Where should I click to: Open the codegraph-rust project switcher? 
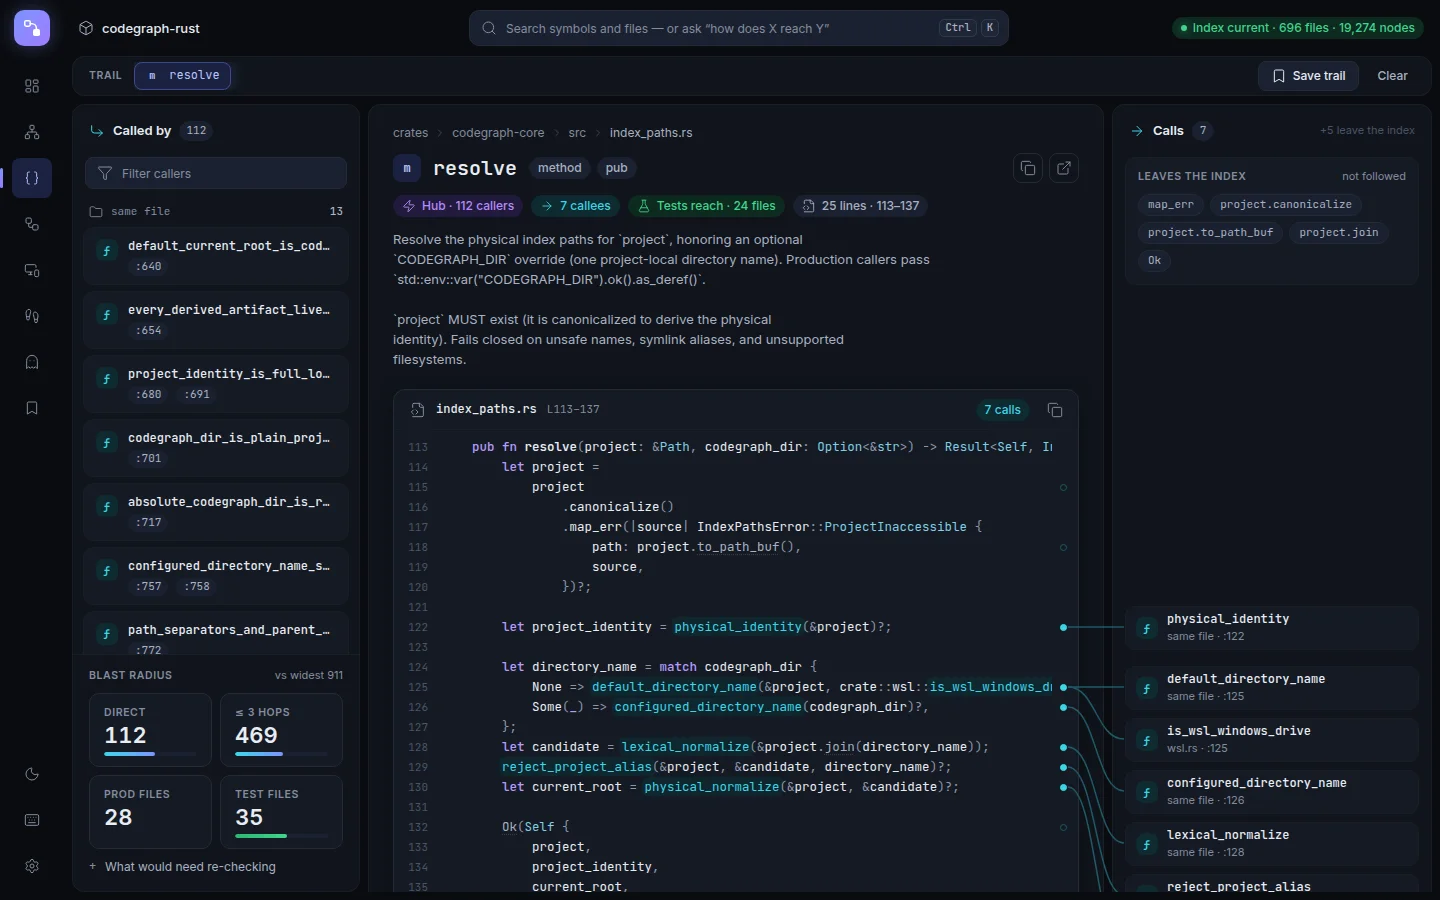coord(139,28)
